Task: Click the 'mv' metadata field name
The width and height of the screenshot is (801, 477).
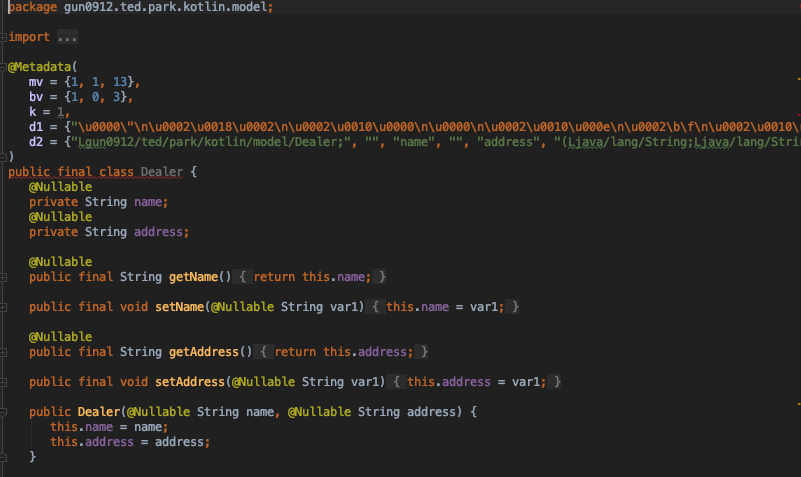Action: (36, 82)
